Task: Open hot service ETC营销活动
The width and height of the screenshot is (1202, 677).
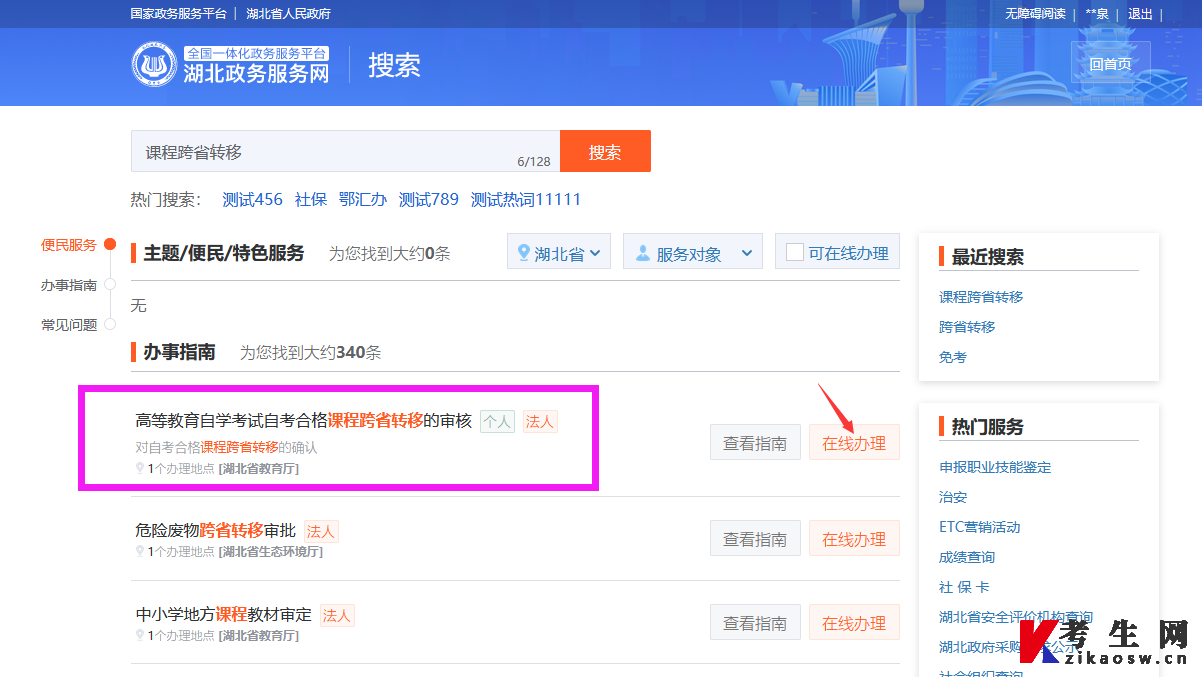Action: [x=980, y=527]
